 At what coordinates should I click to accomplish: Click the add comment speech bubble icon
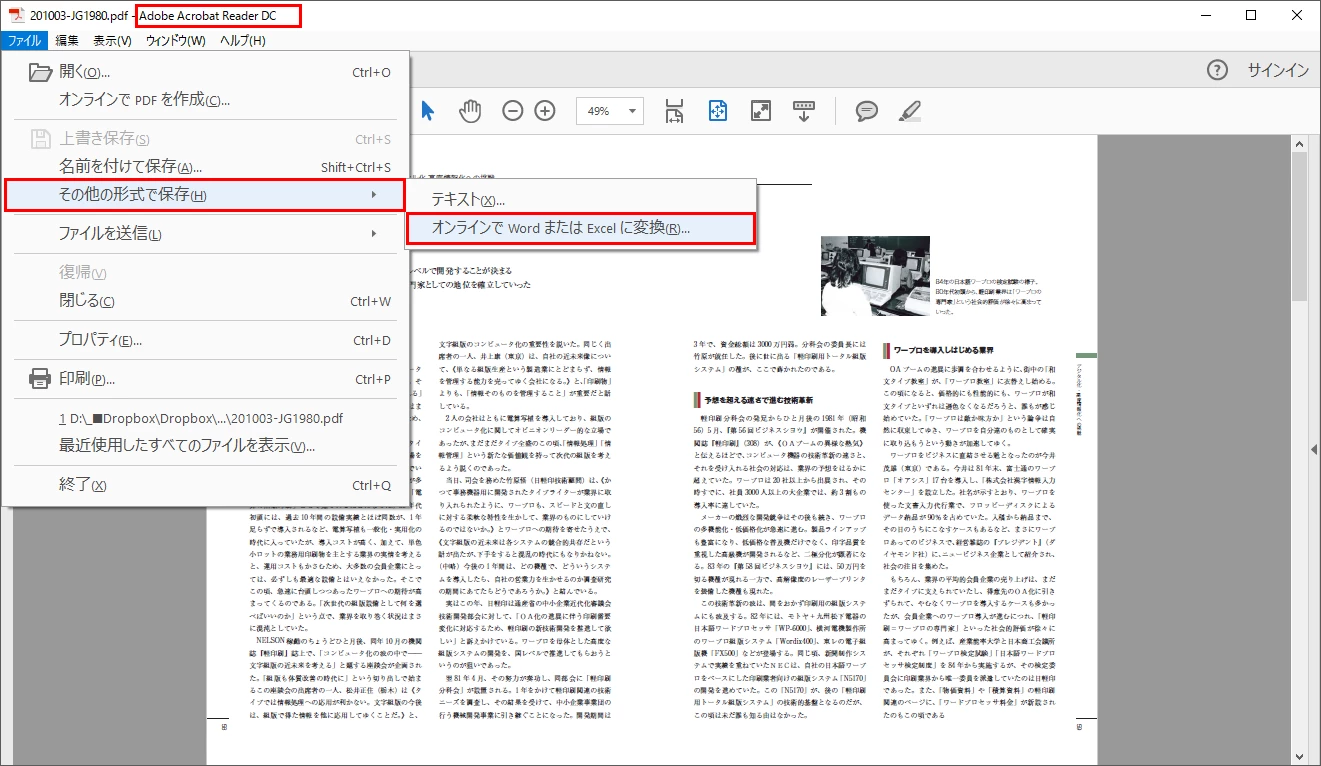866,111
